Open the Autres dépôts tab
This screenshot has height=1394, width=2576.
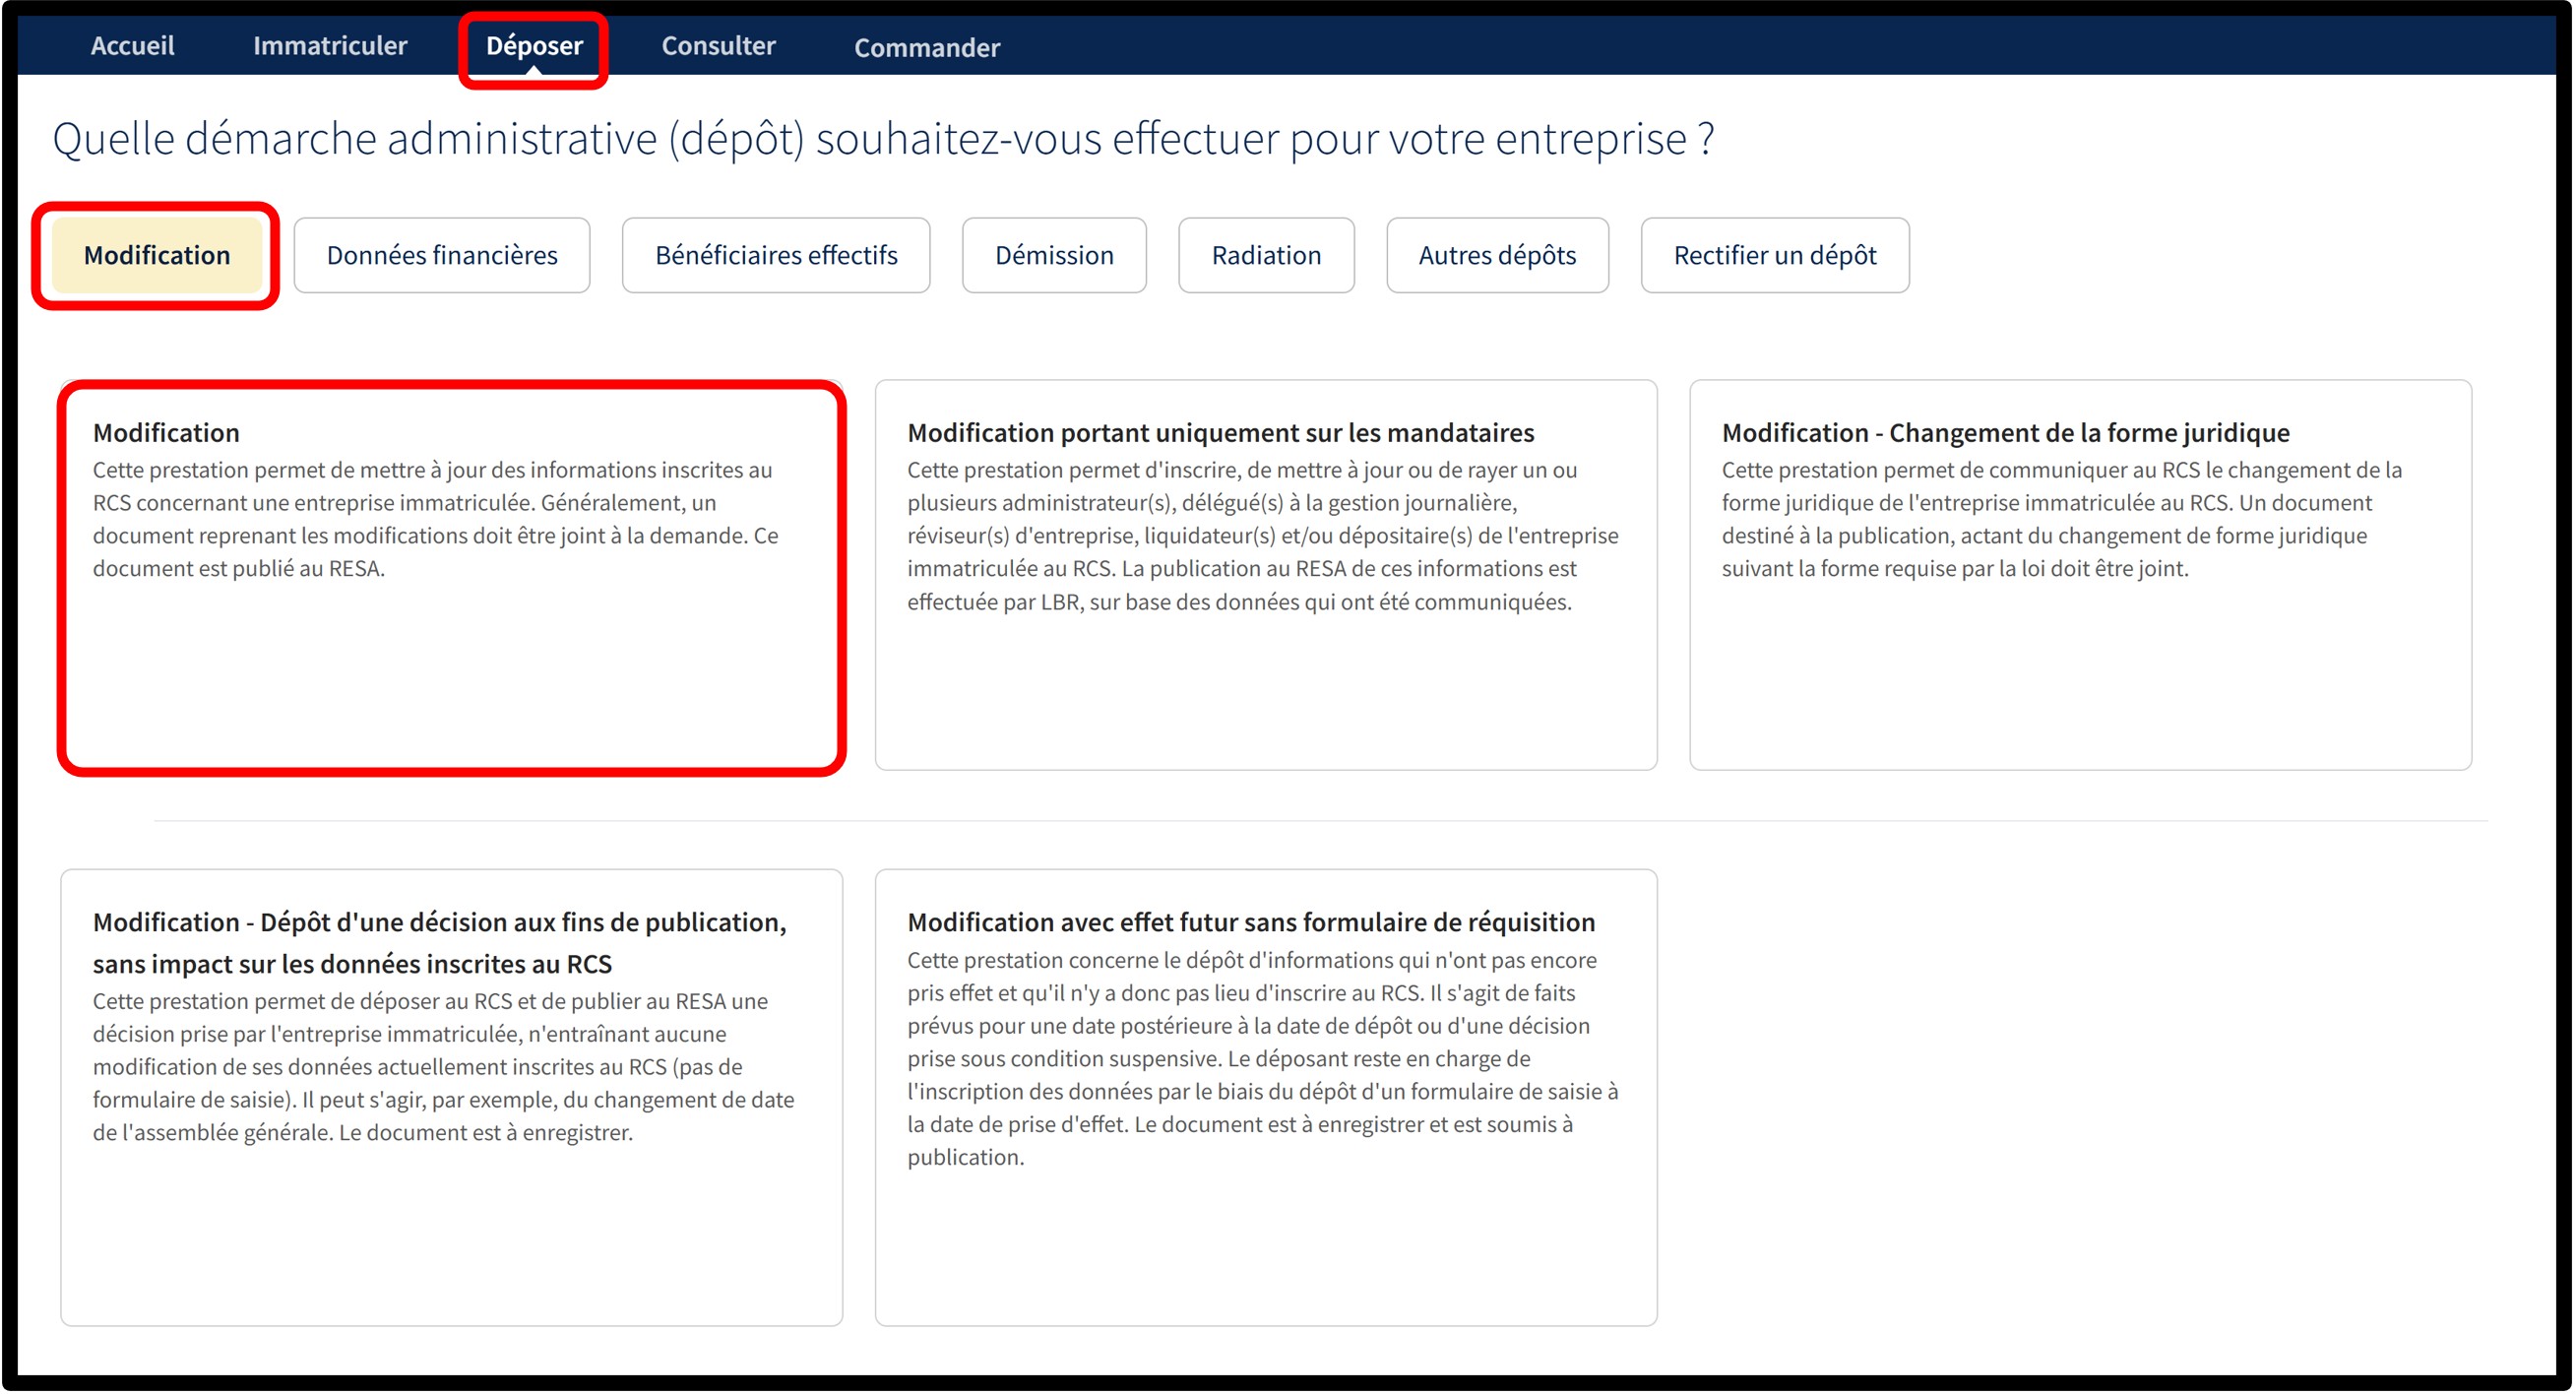click(1496, 255)
